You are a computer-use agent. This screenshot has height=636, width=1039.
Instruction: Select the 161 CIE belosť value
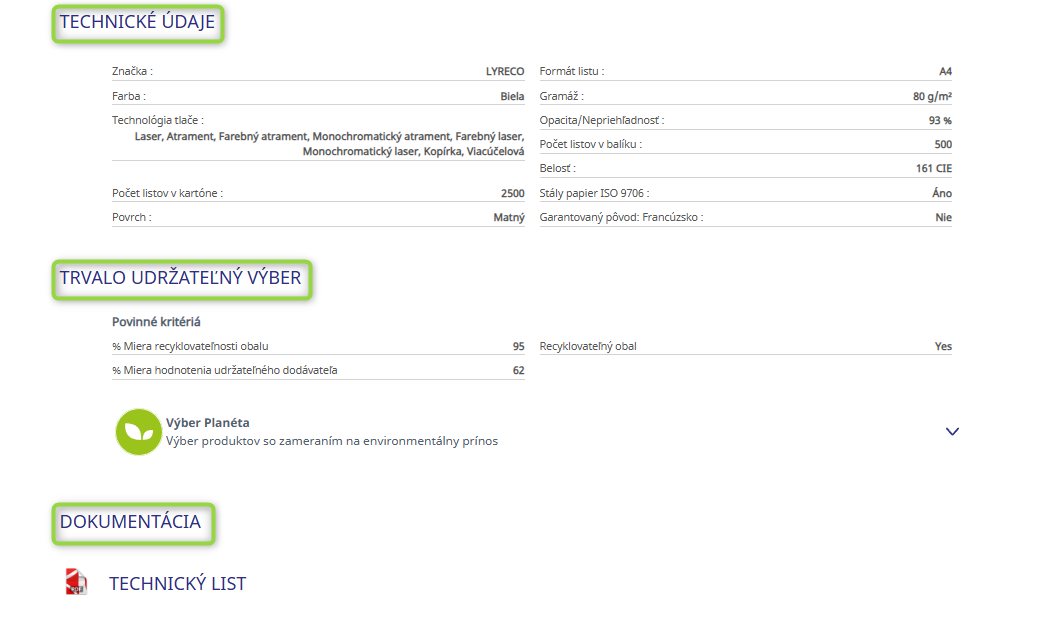point(933,169)
